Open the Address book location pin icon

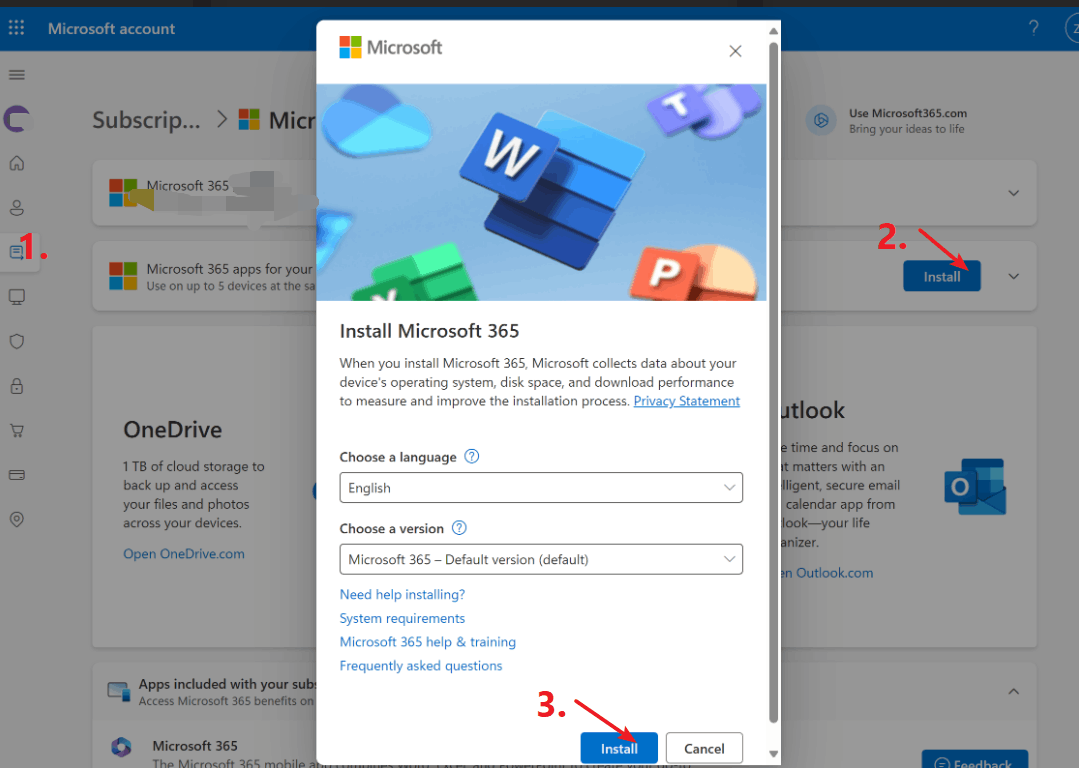pyautogui.click(x=17, y=519)
